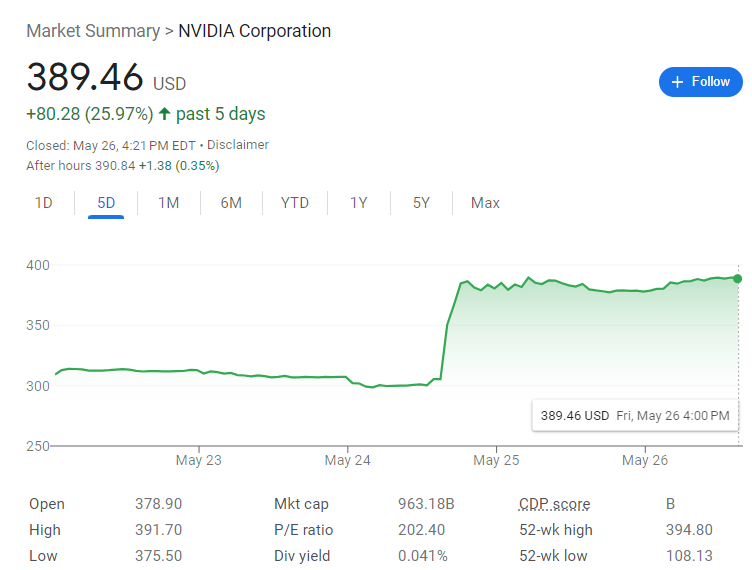Click the Follow button
Viewport: 752px width, 570px height.
[x=700, y=82]
